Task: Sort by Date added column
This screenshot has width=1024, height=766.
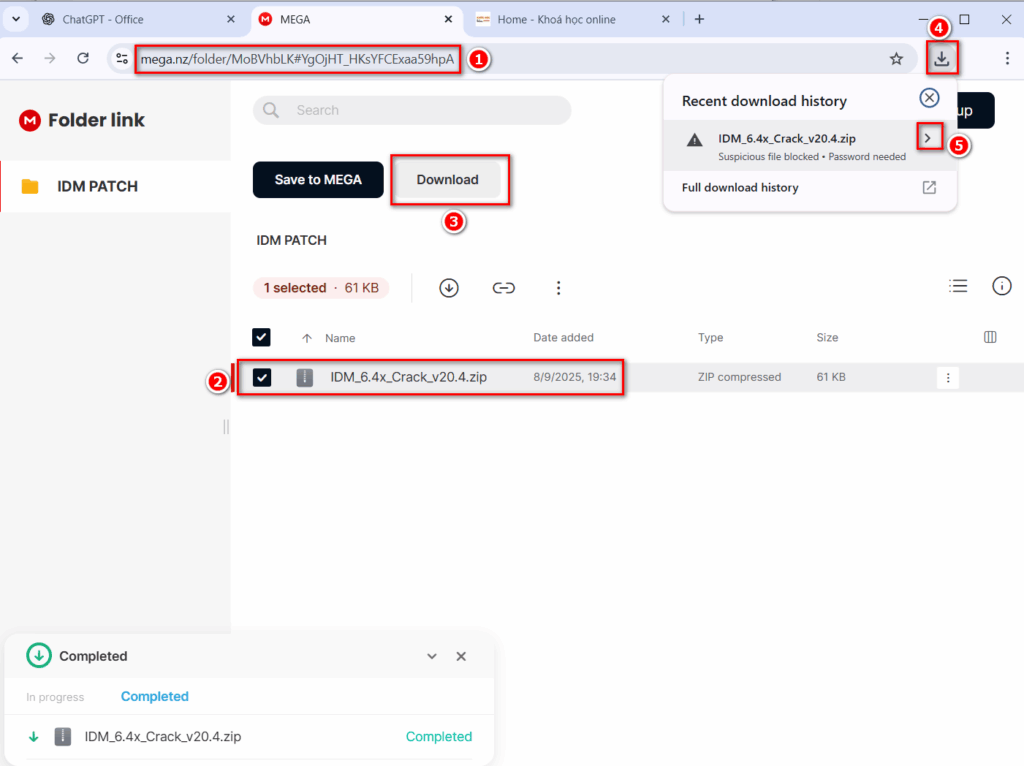Action: coord(563,338)
